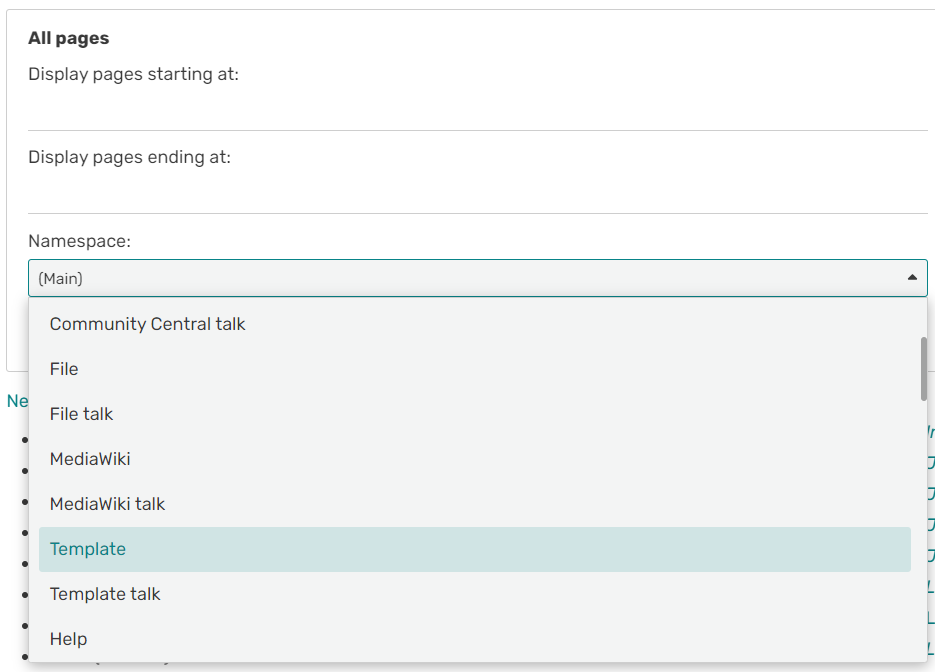This screenshot has height=672, width=935.
Task: Select the "MediaWiki" namespace option
Action: [90, 459]
